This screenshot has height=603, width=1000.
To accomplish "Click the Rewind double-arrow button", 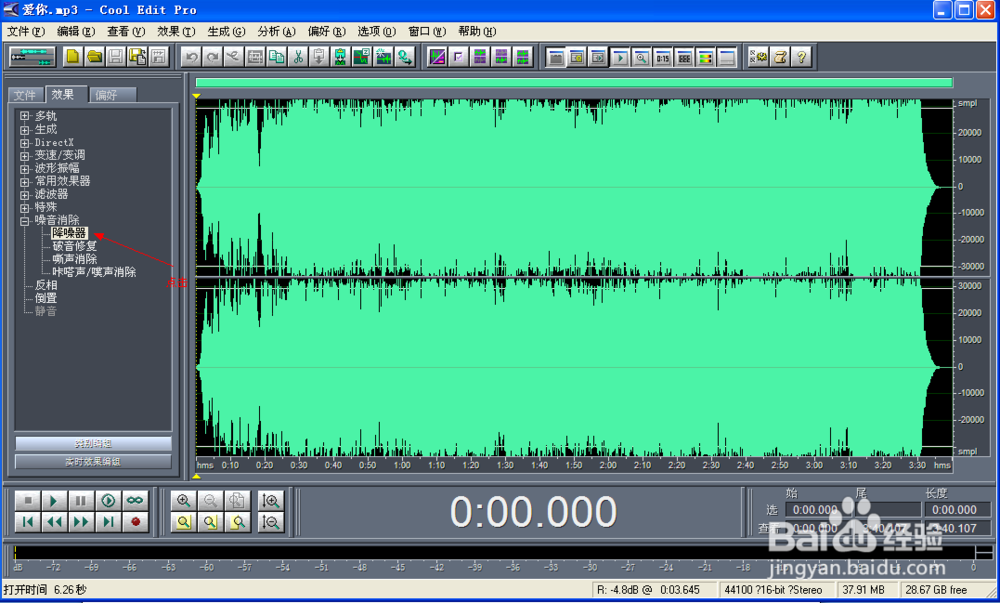I will [x=54, y=522].
